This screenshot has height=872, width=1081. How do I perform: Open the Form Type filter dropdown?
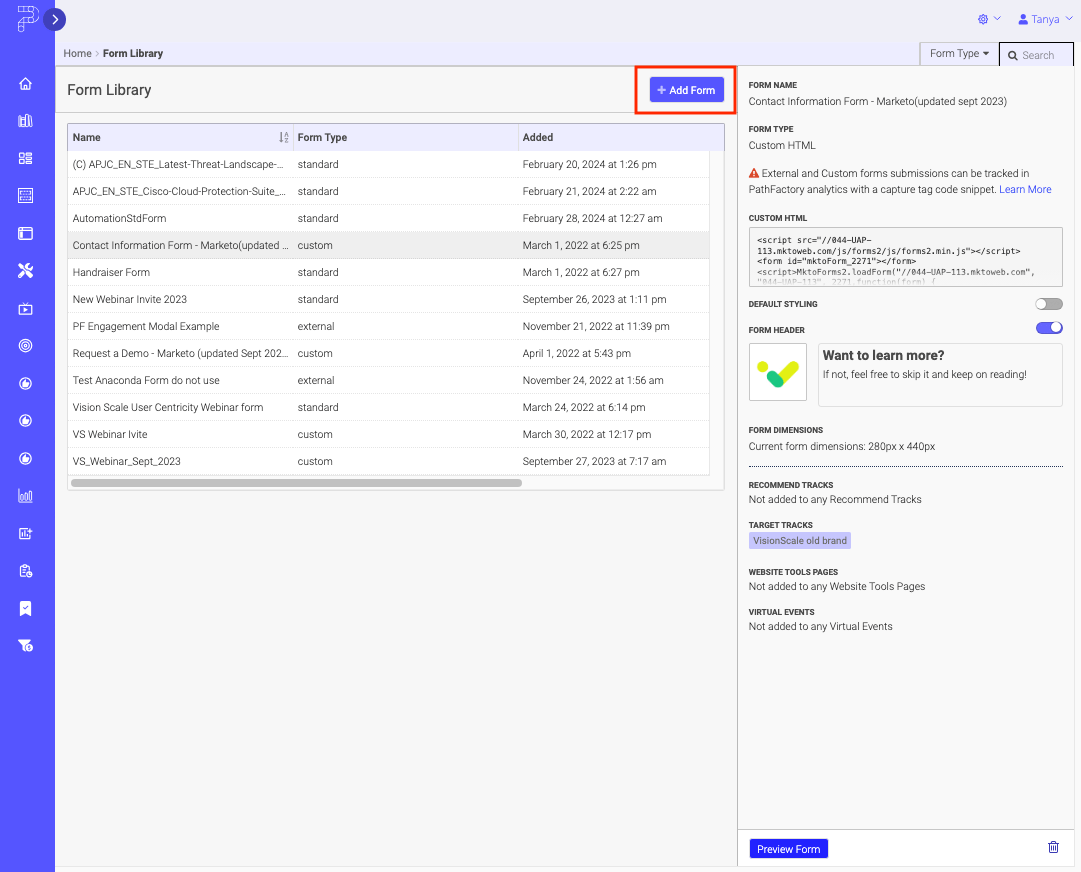(x=959, y=54)
